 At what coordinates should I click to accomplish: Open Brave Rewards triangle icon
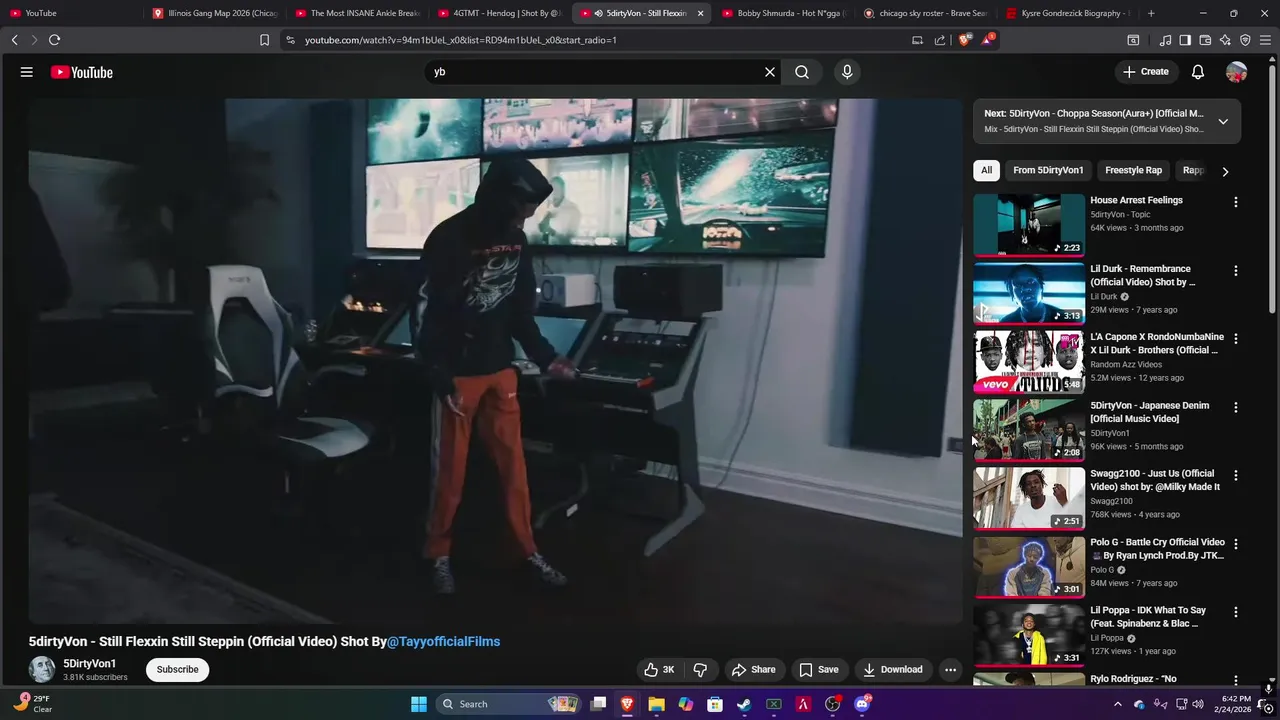988,40
